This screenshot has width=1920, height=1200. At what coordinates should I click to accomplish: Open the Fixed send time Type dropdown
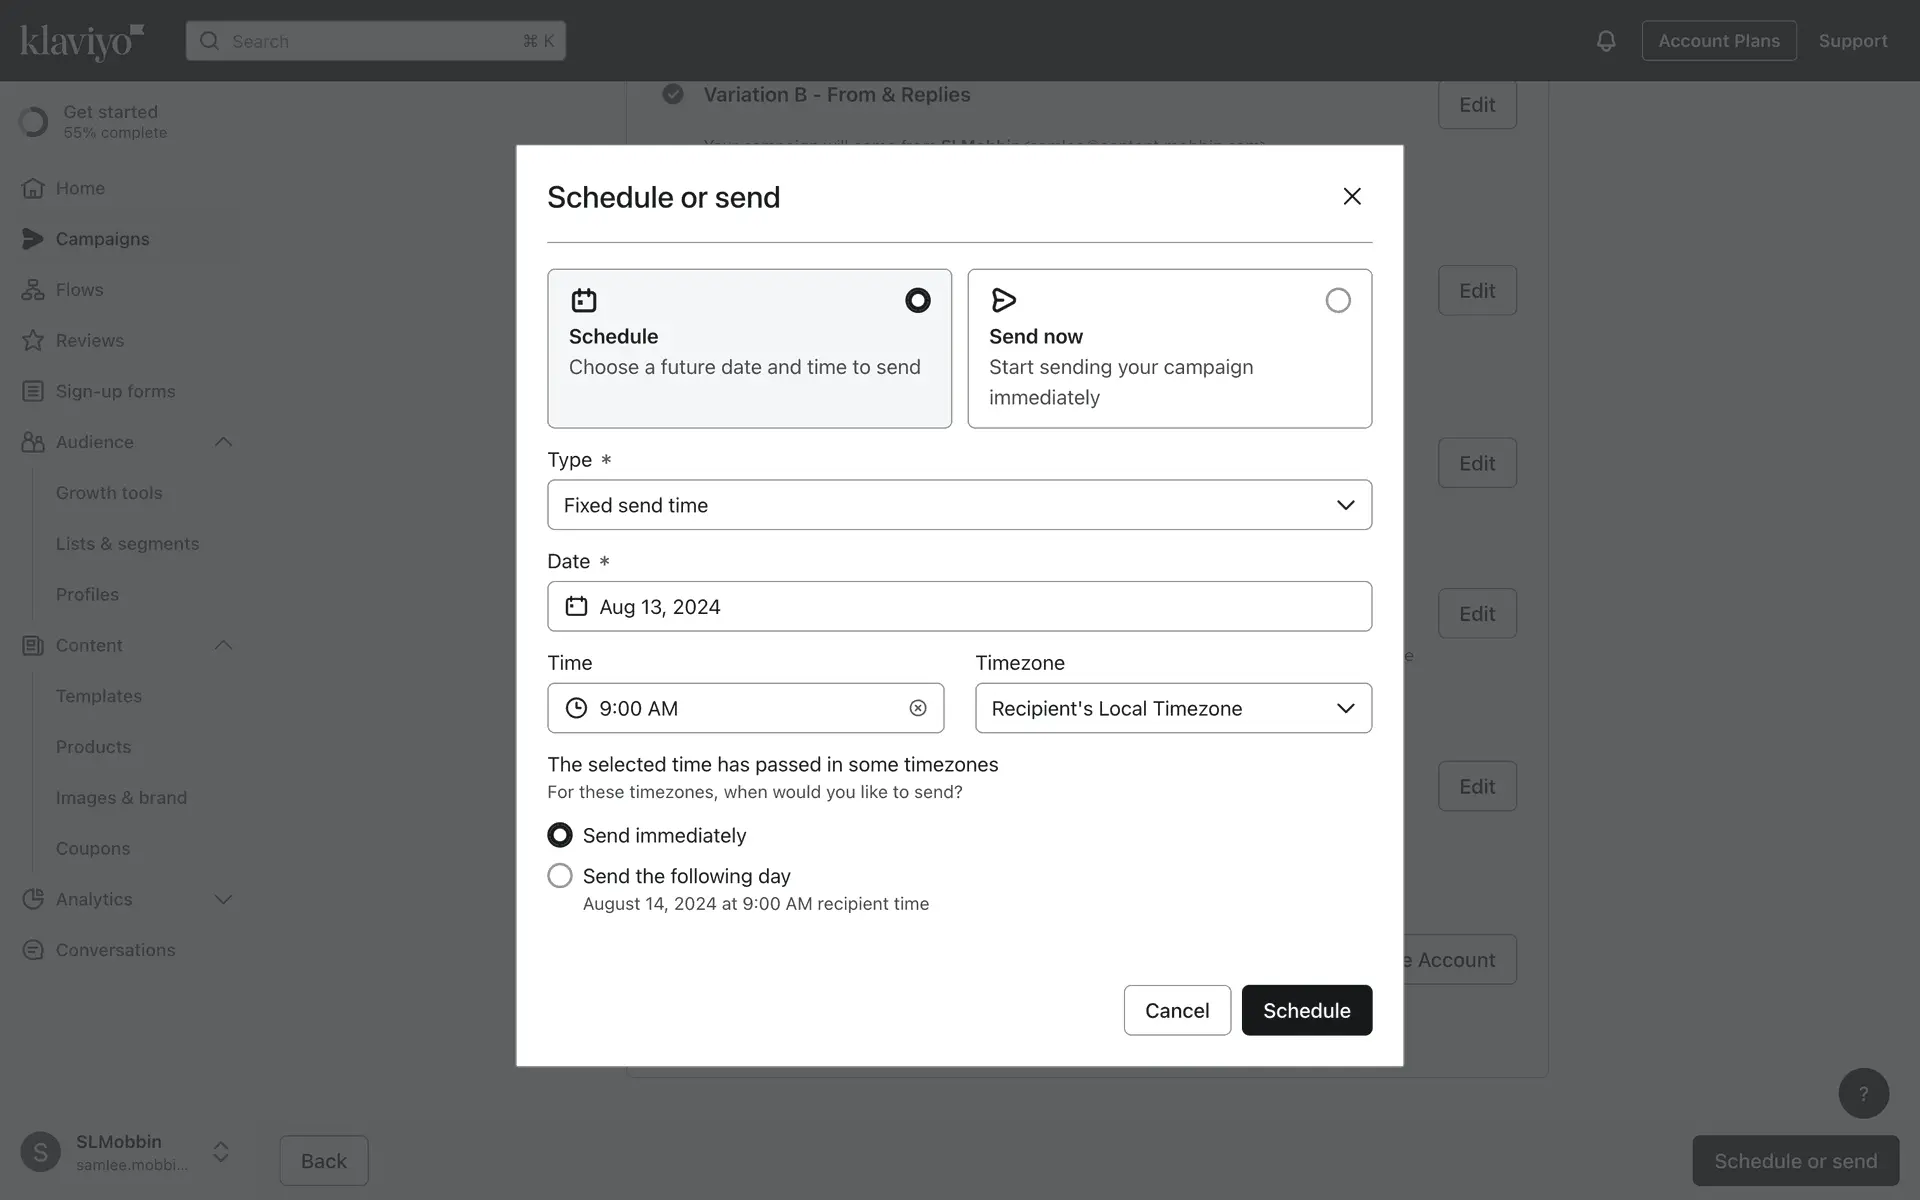(x=959, y=505)
